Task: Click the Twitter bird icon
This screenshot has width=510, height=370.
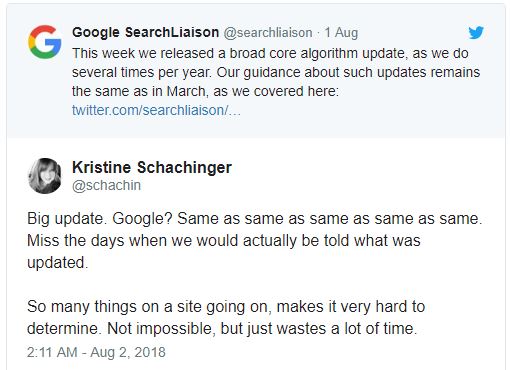Action: click(476, 33)
